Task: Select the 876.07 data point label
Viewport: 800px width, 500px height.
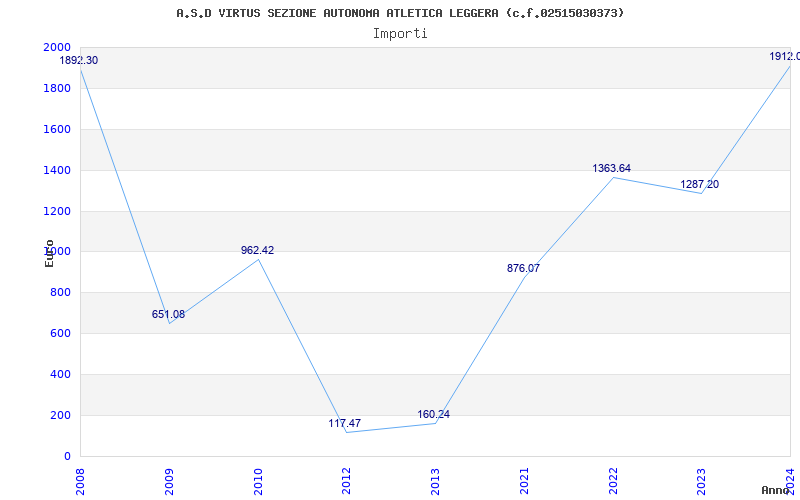Action: (523, 268)
